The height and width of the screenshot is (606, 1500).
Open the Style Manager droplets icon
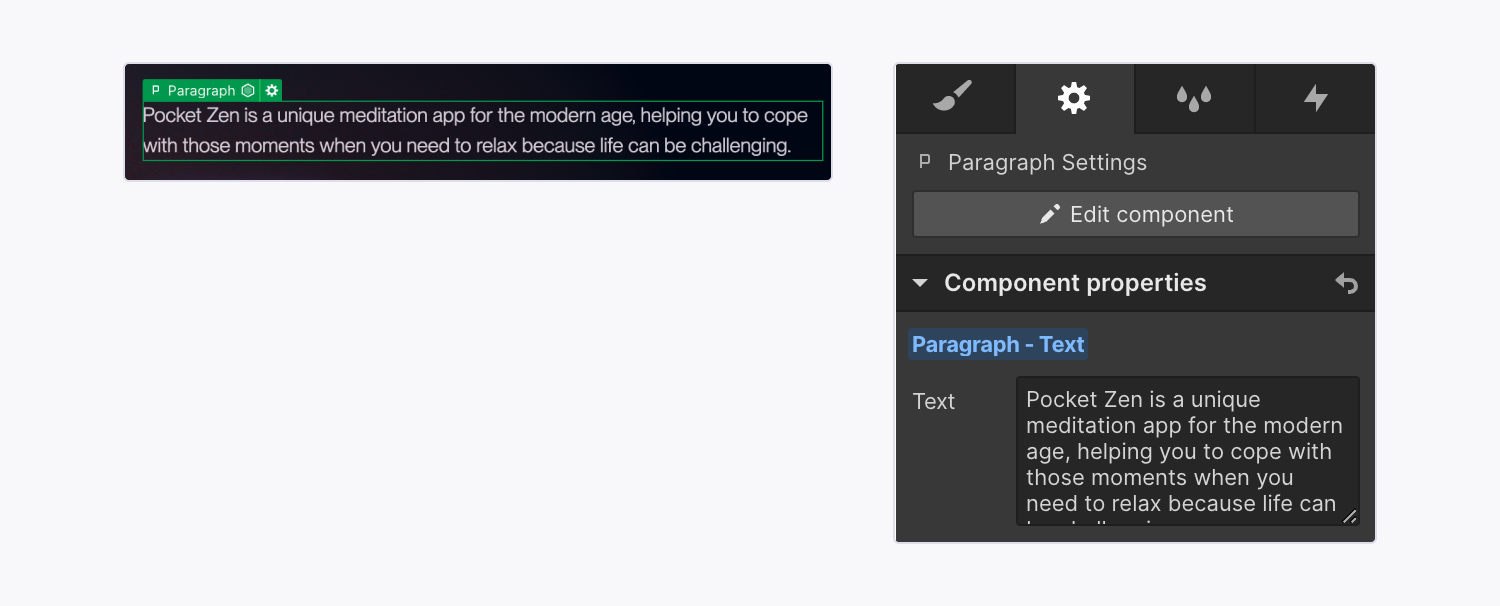[x=1194, y=98]
